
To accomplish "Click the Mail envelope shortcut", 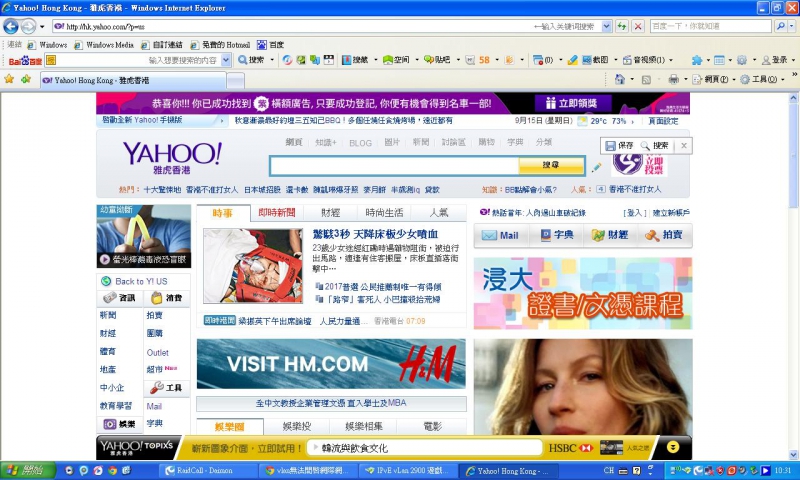I will click(501, 235).
